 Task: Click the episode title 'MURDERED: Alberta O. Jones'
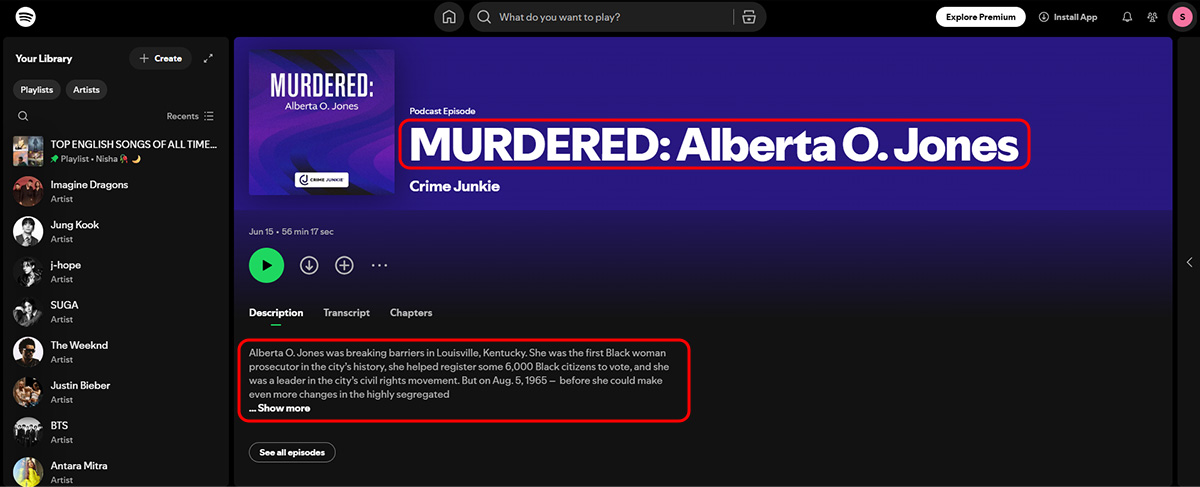coord(714,147)
